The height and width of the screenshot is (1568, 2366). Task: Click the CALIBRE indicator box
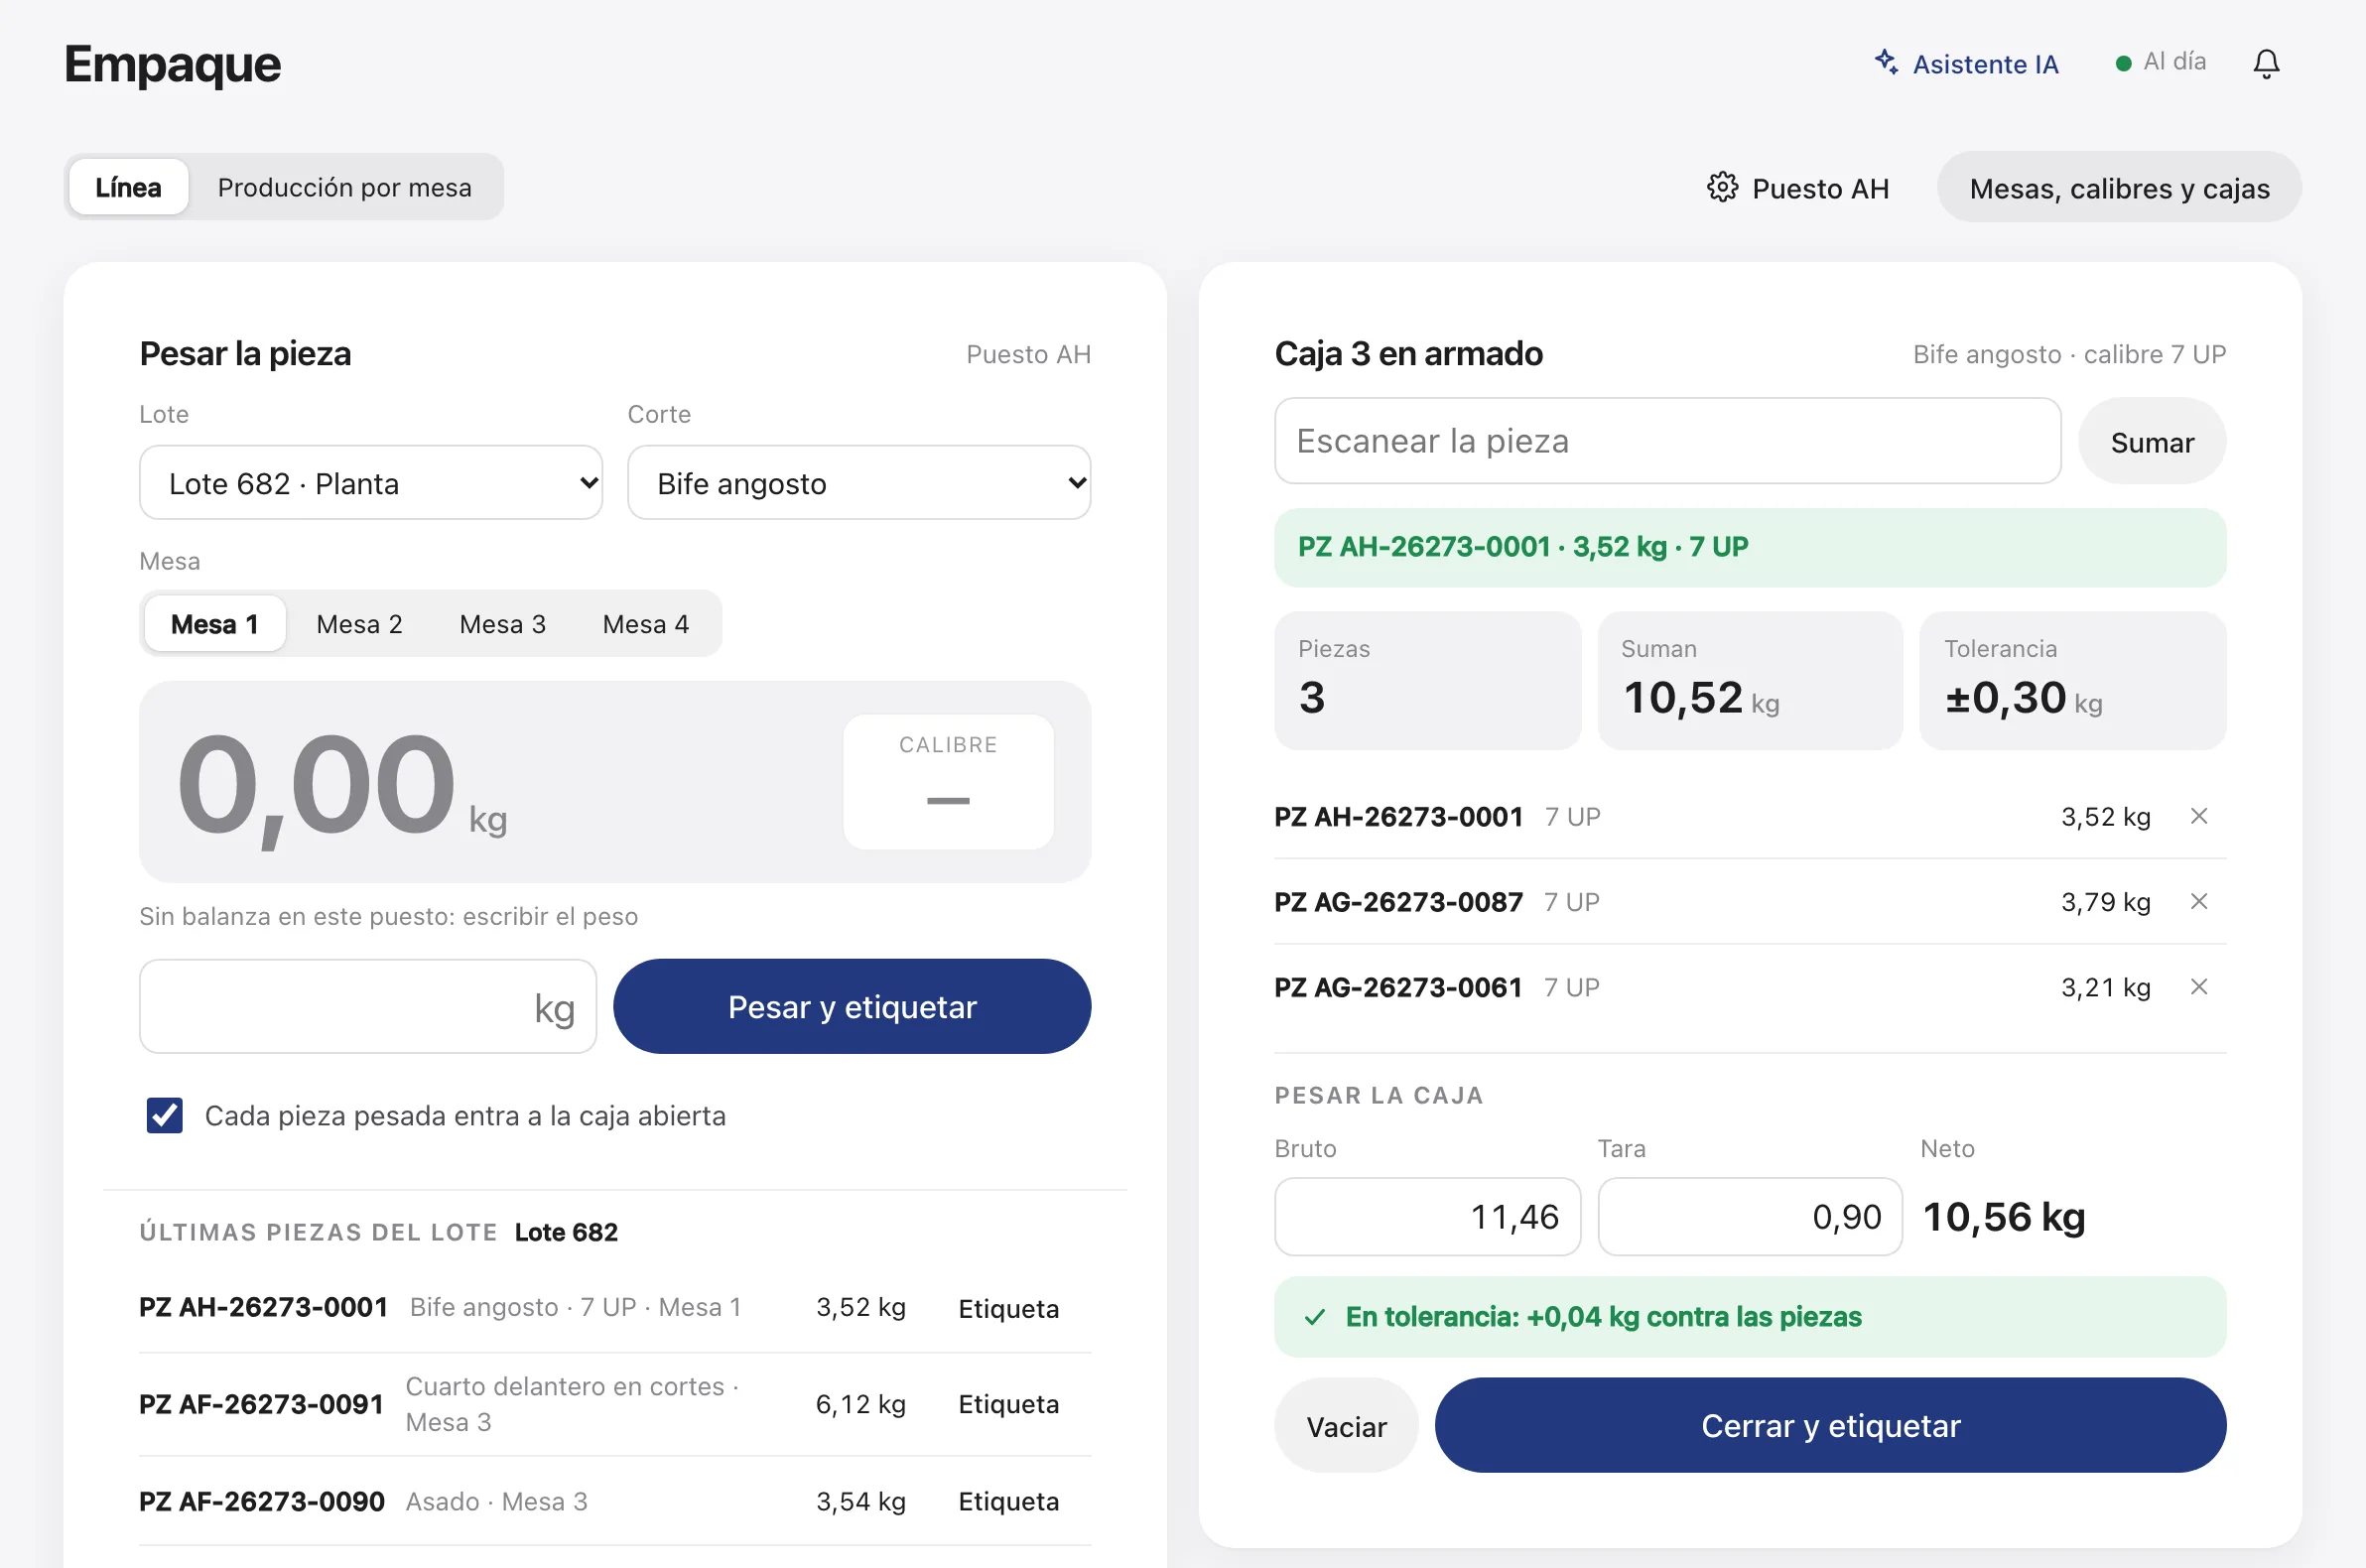click(x=948, y=781)
